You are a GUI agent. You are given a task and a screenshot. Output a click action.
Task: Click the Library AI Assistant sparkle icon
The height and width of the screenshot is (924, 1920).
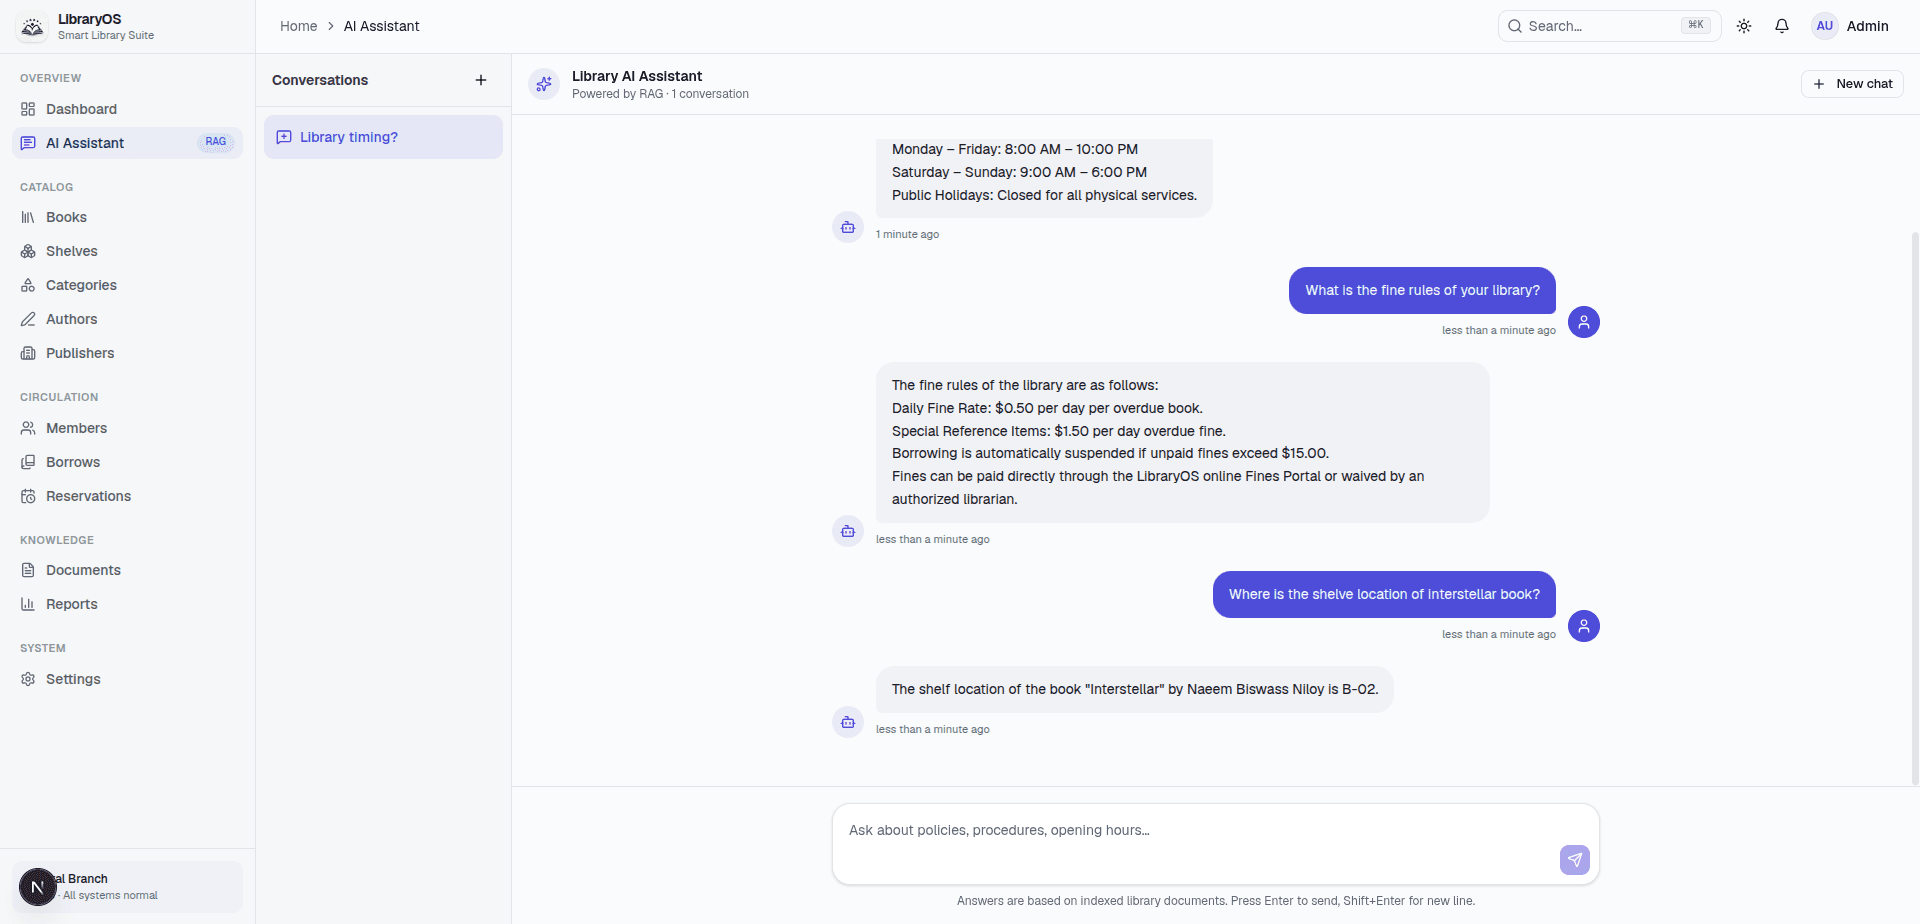[x=544, y=84]
